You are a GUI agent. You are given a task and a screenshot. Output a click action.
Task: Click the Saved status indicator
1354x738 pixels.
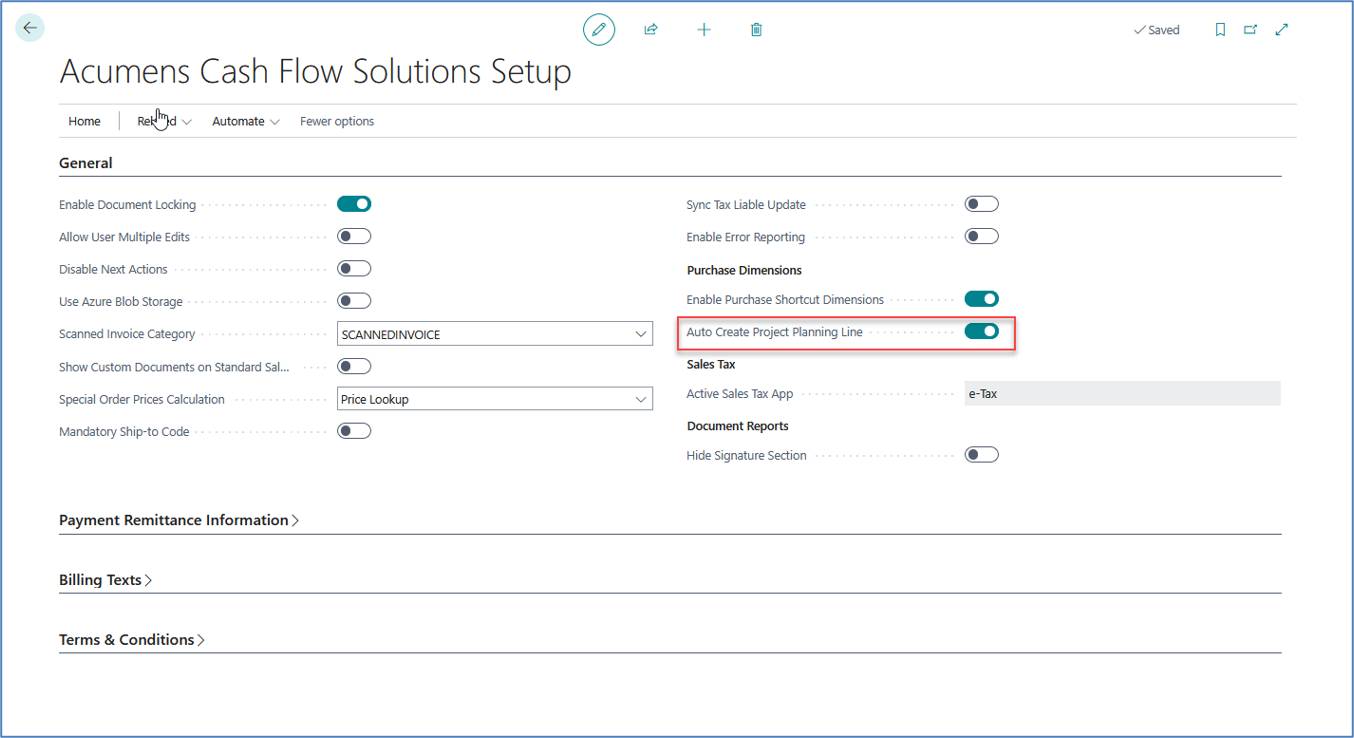click(x=1156, y=30)
